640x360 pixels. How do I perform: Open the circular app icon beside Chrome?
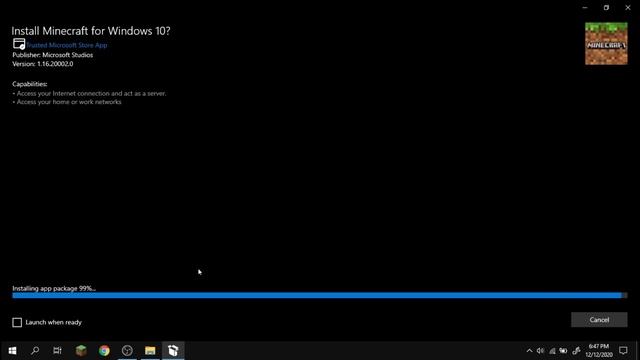[127, 351]
